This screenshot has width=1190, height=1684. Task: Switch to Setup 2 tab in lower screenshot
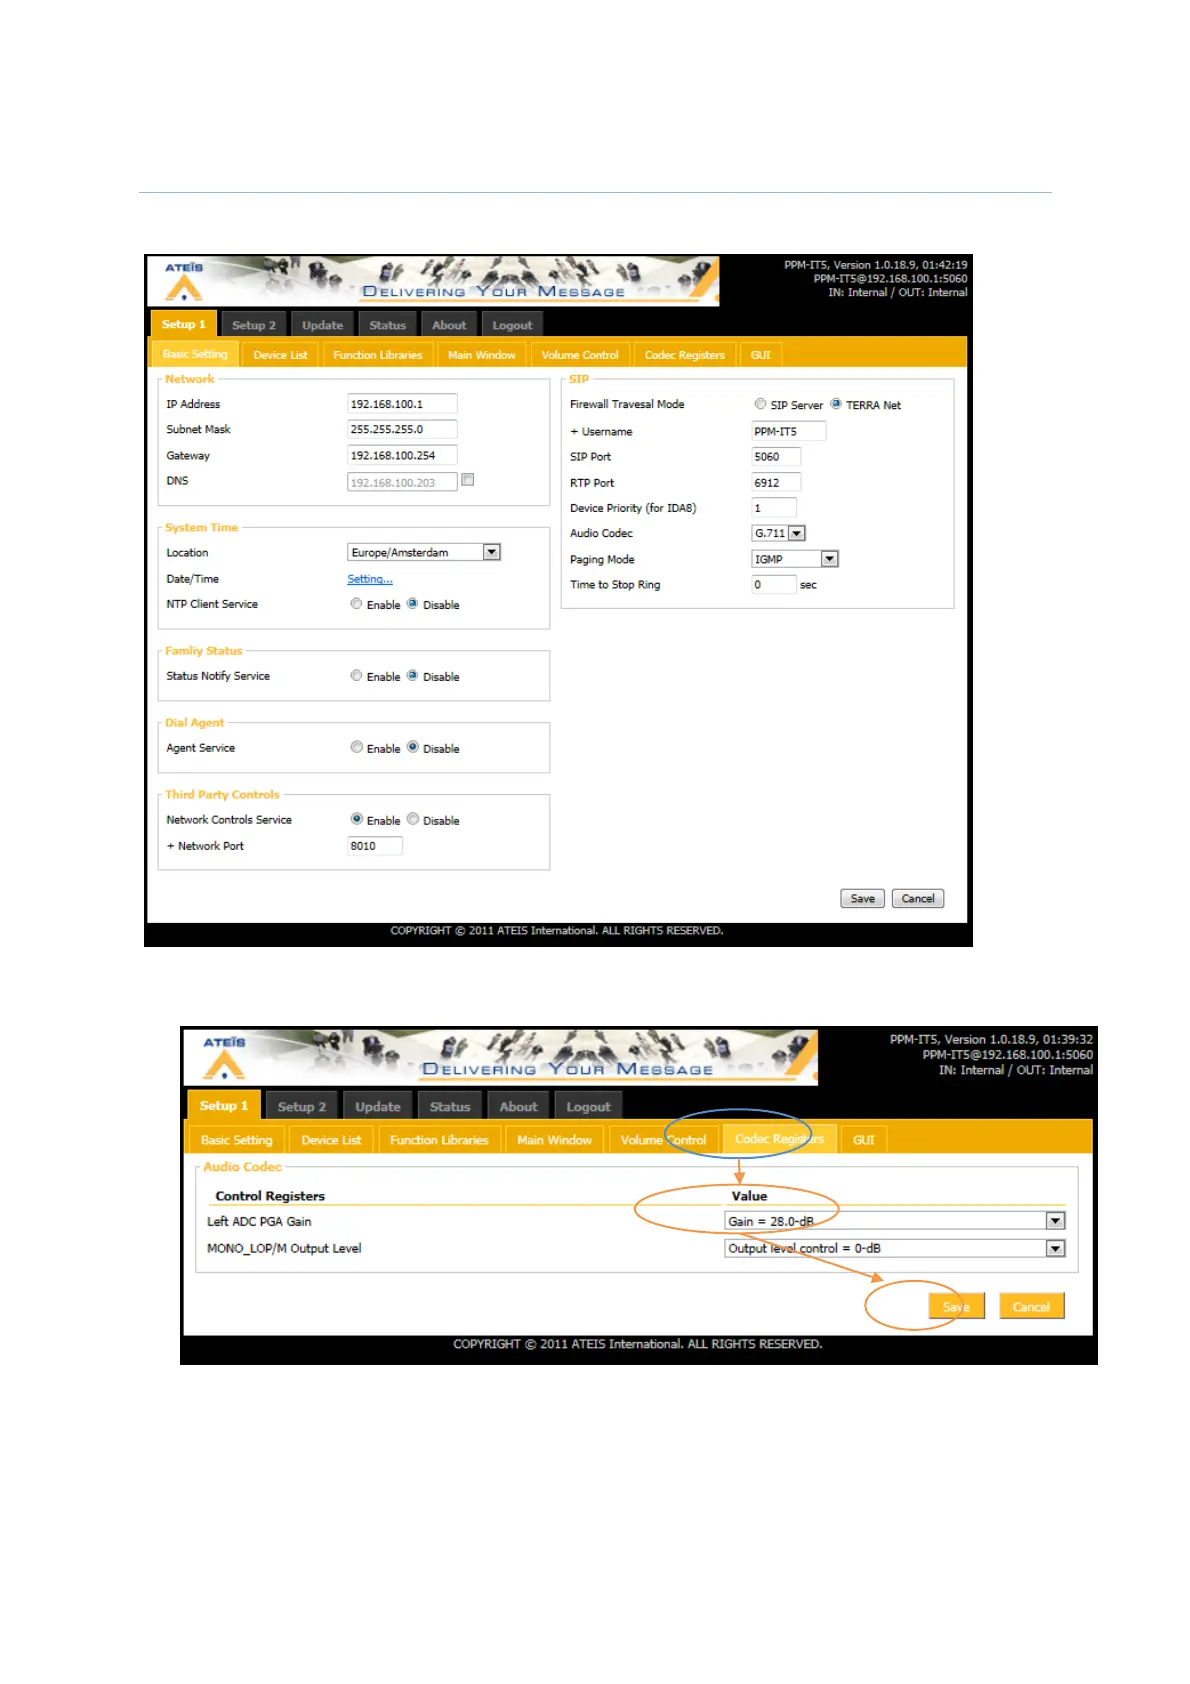[x=302, y=1106]
